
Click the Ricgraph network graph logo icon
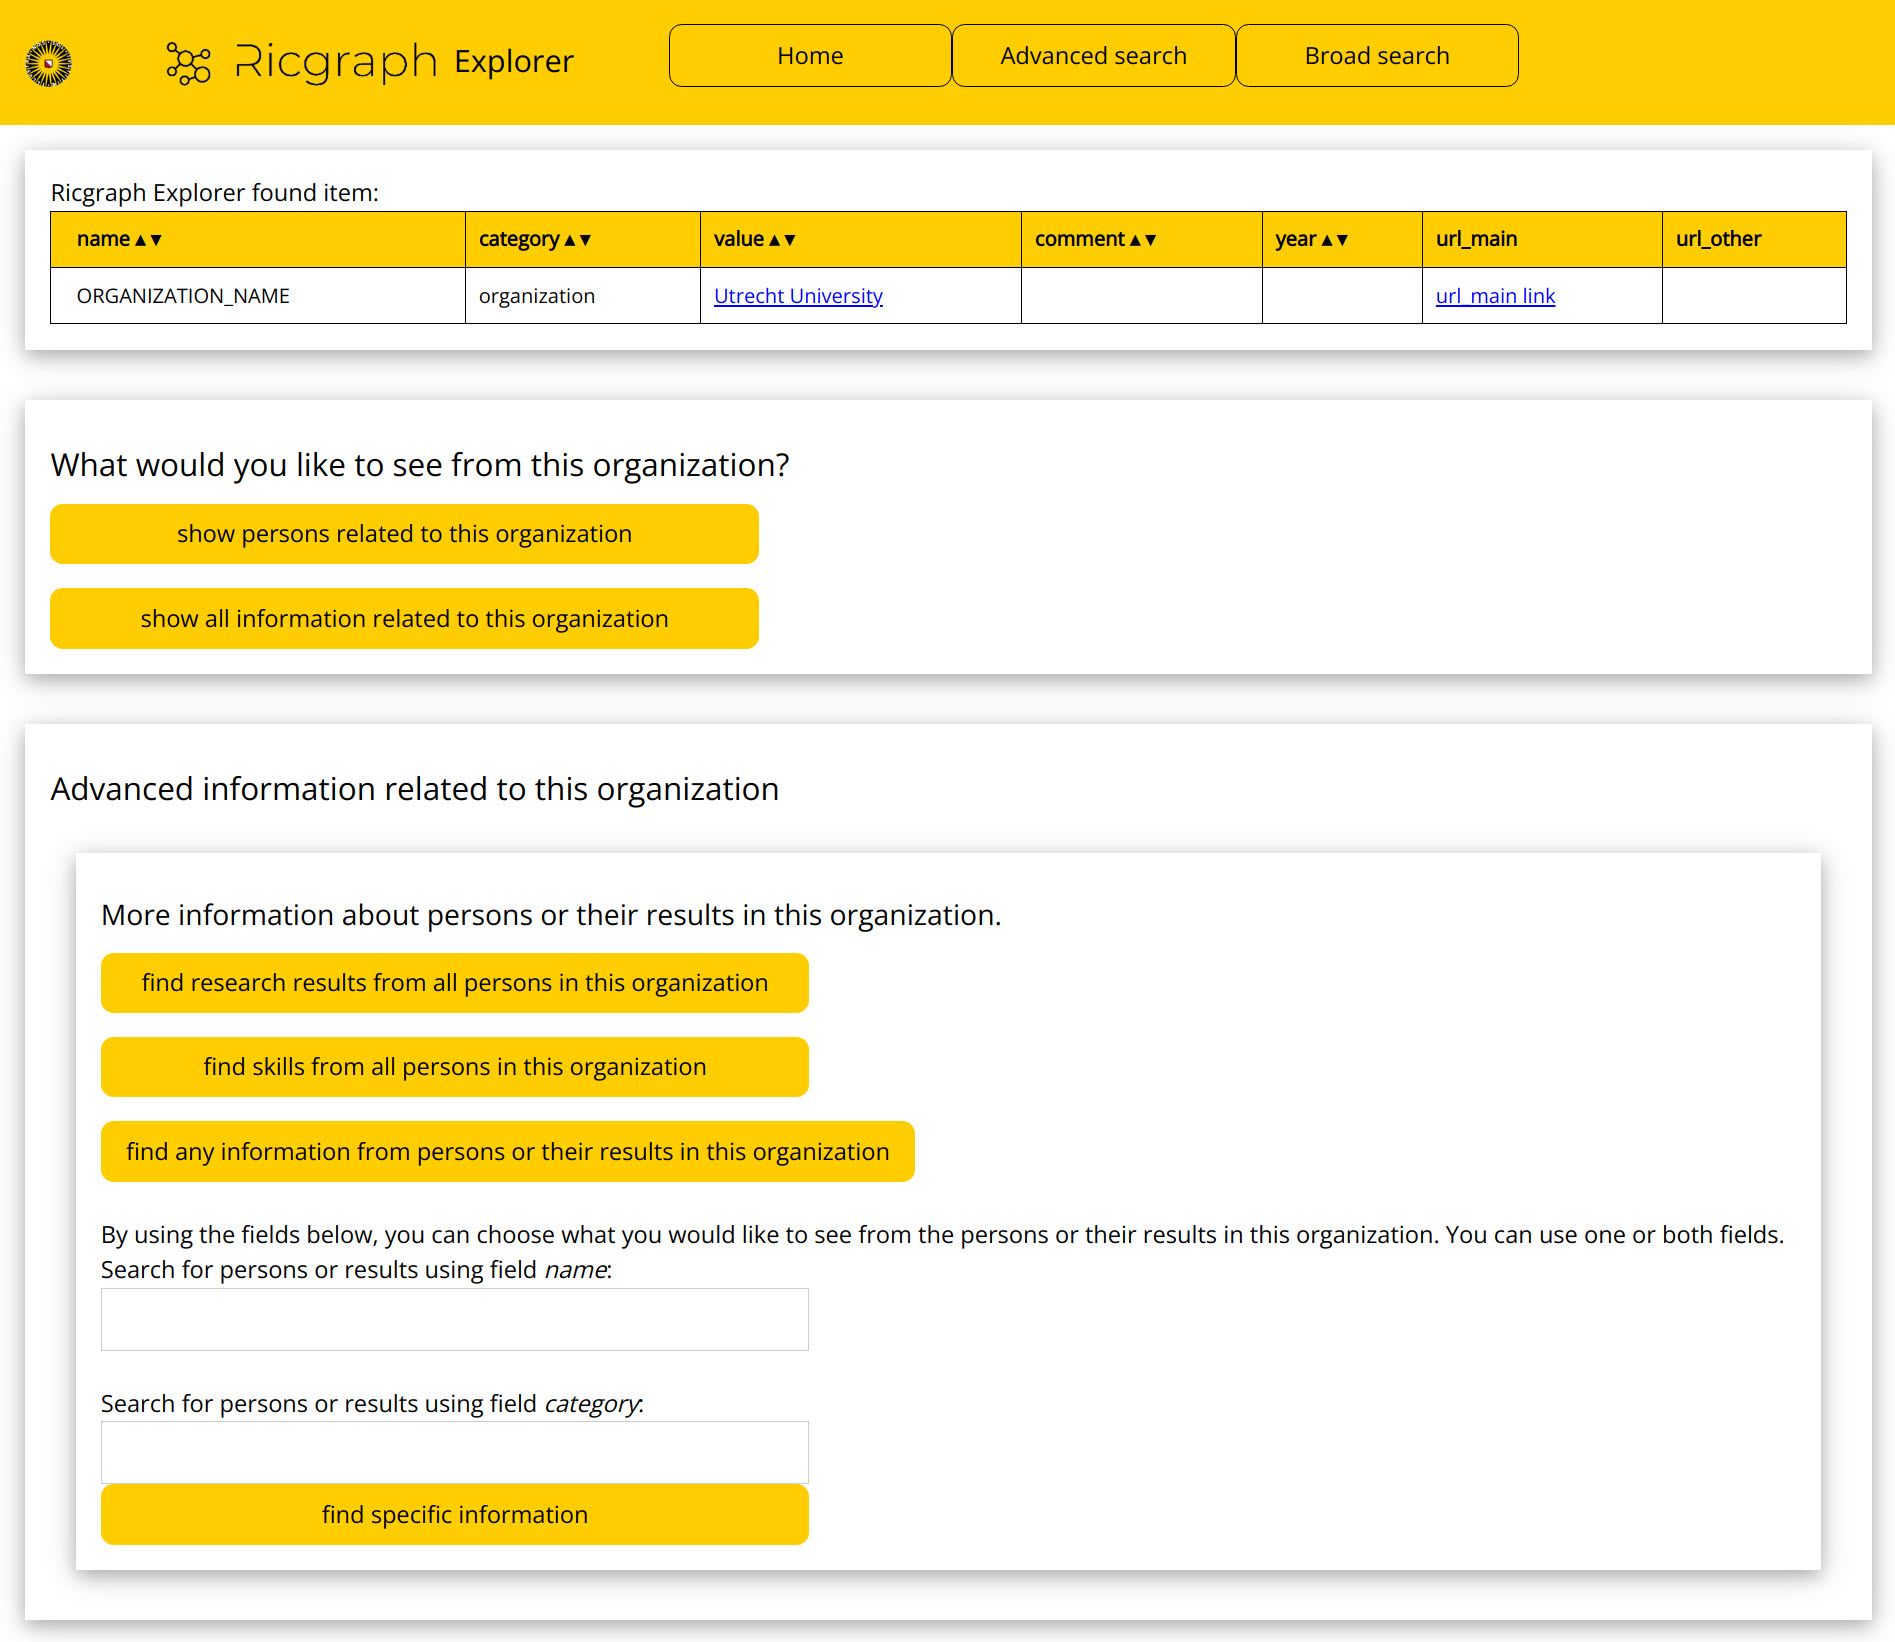(x=188, y=63)
